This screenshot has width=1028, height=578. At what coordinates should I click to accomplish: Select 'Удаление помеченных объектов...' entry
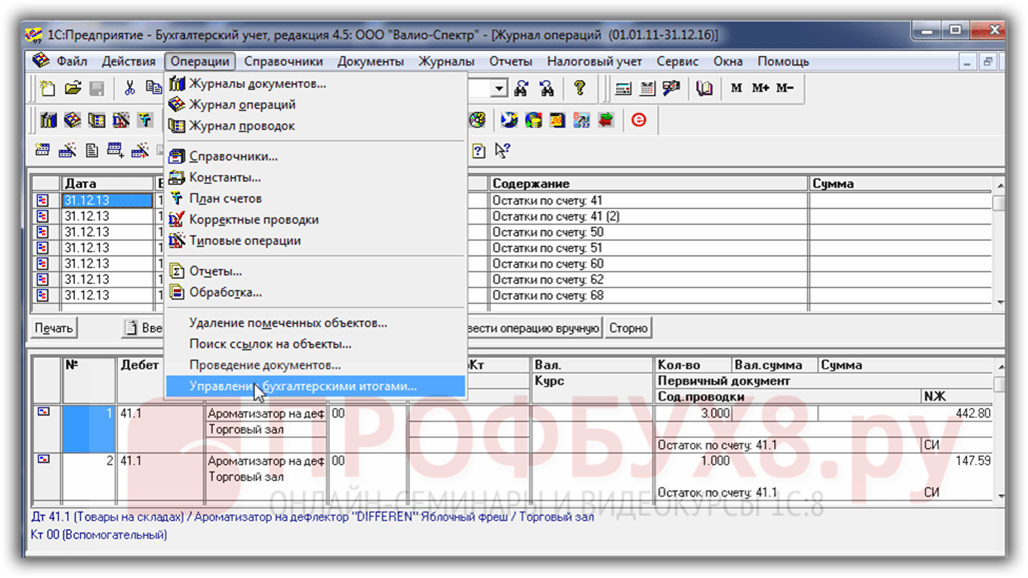(x=315, y=322)
